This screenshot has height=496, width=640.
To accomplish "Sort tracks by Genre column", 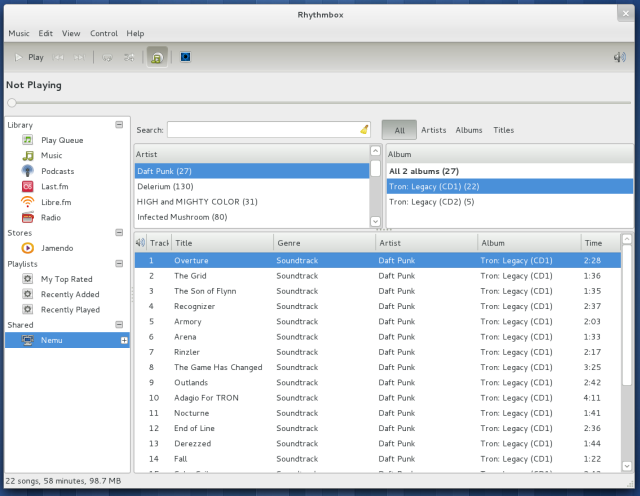I will 324,243.
